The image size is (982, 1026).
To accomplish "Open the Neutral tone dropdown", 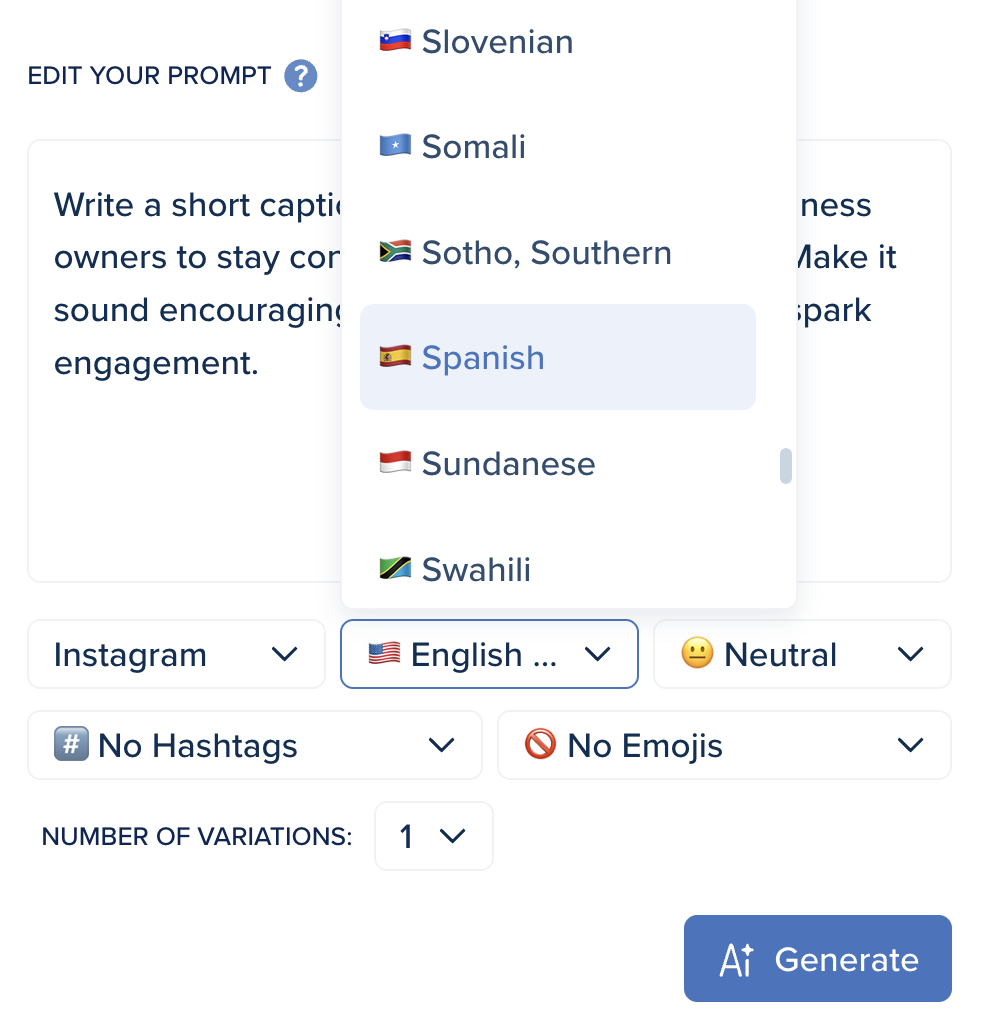I will point(802,654).
